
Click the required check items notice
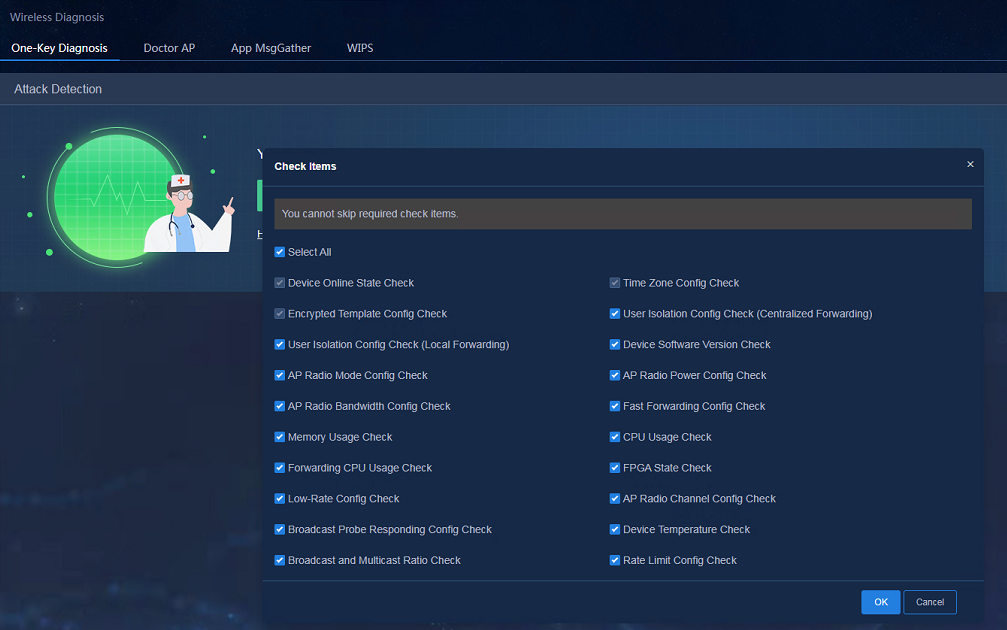622,214
